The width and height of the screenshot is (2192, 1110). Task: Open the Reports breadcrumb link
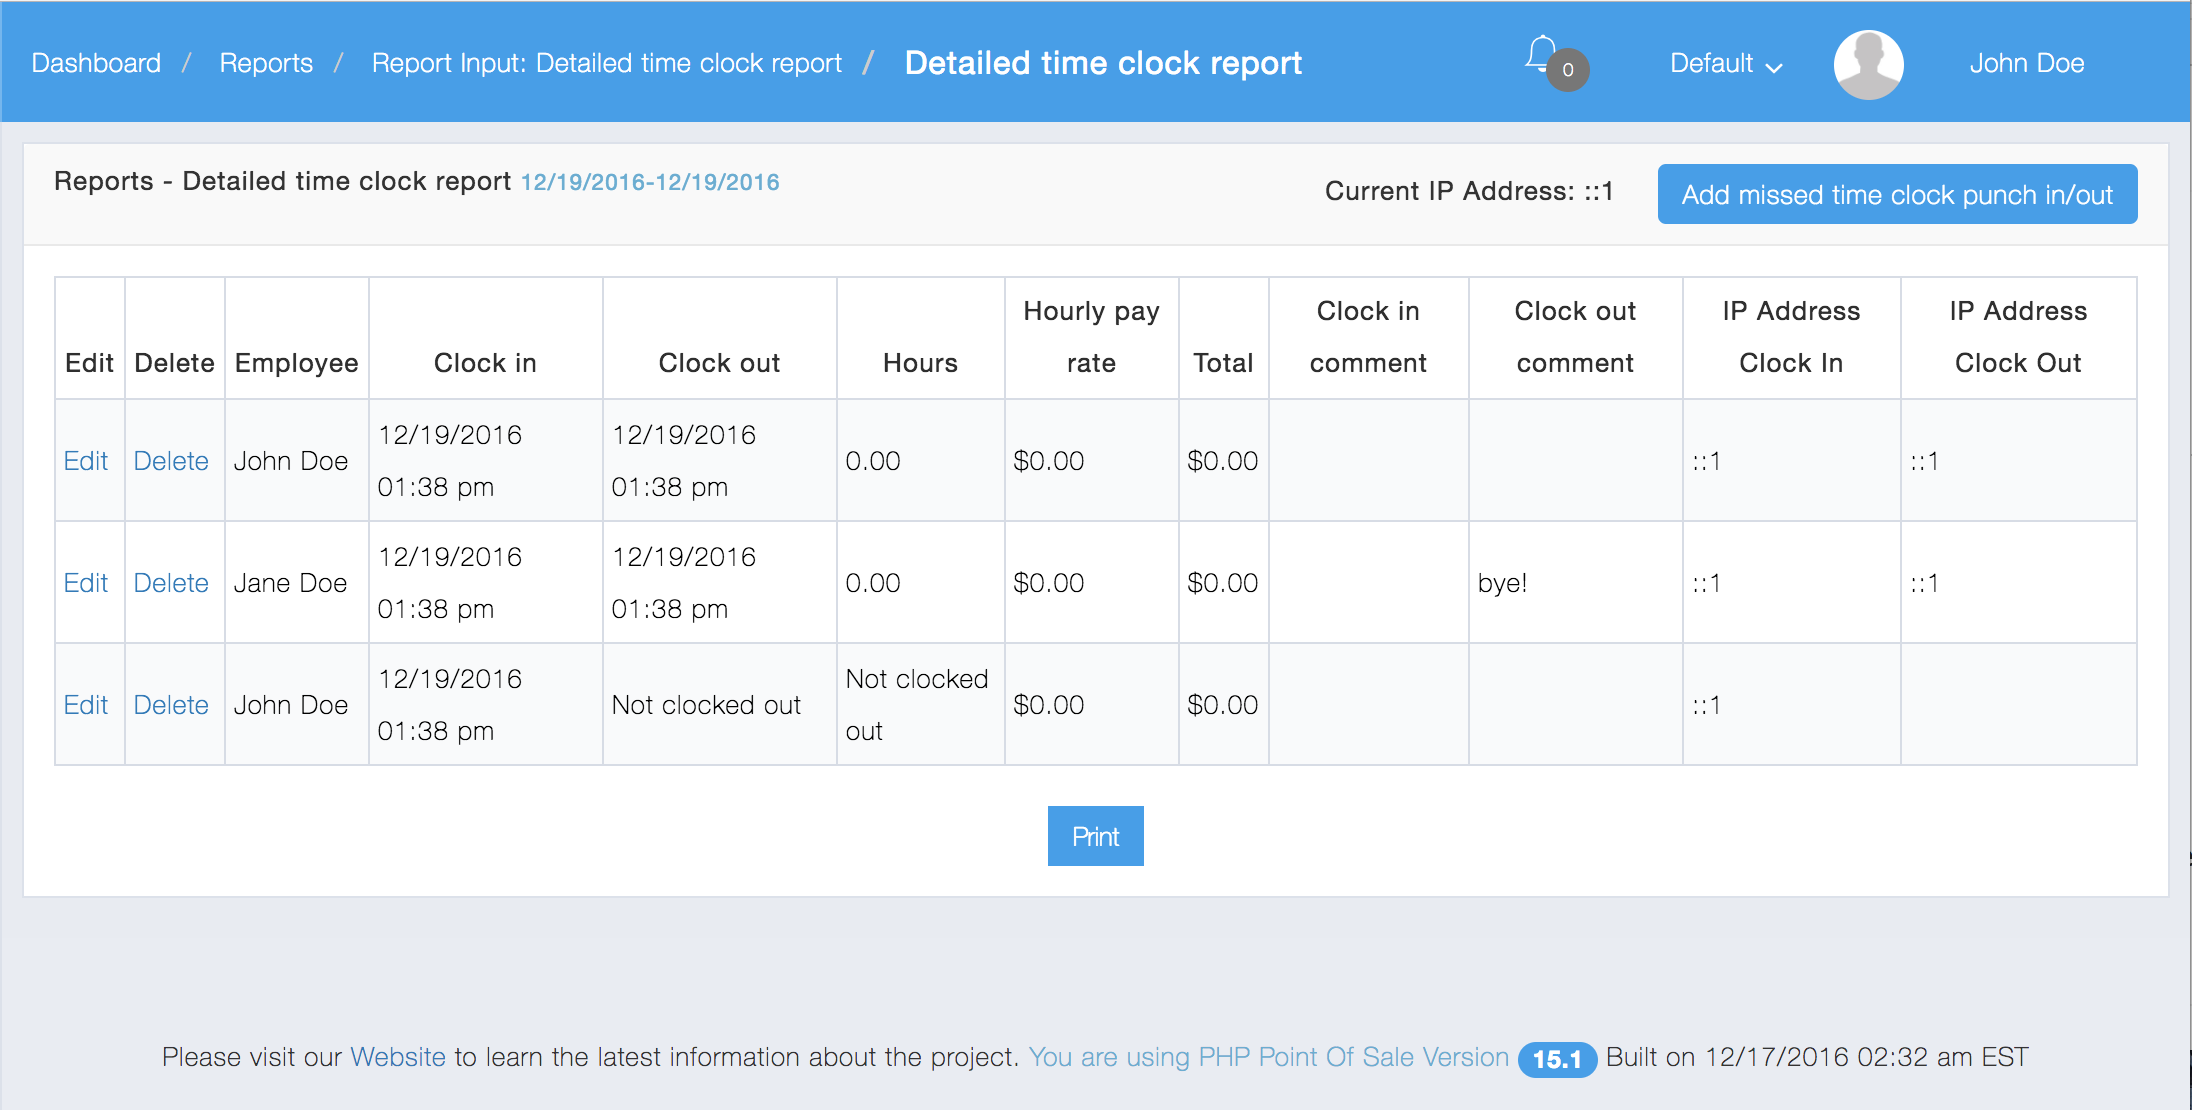click(x=266, y=63)
